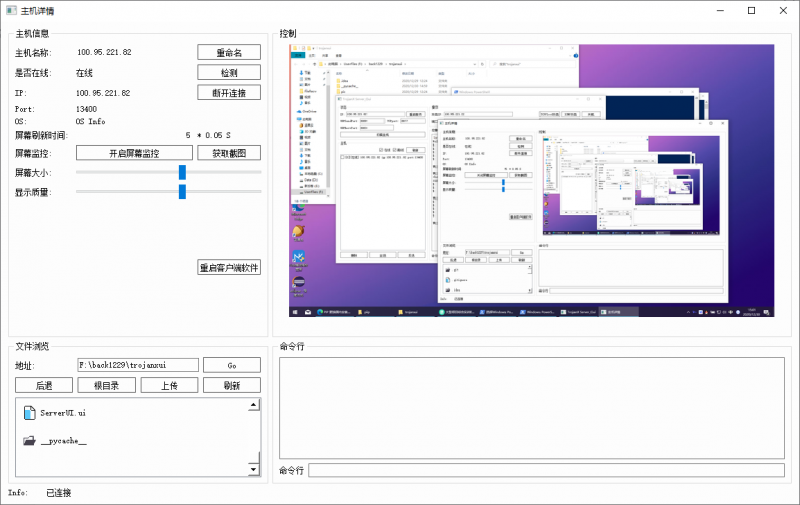Focus the 命令行 command input box

click(x=546, y=470)
